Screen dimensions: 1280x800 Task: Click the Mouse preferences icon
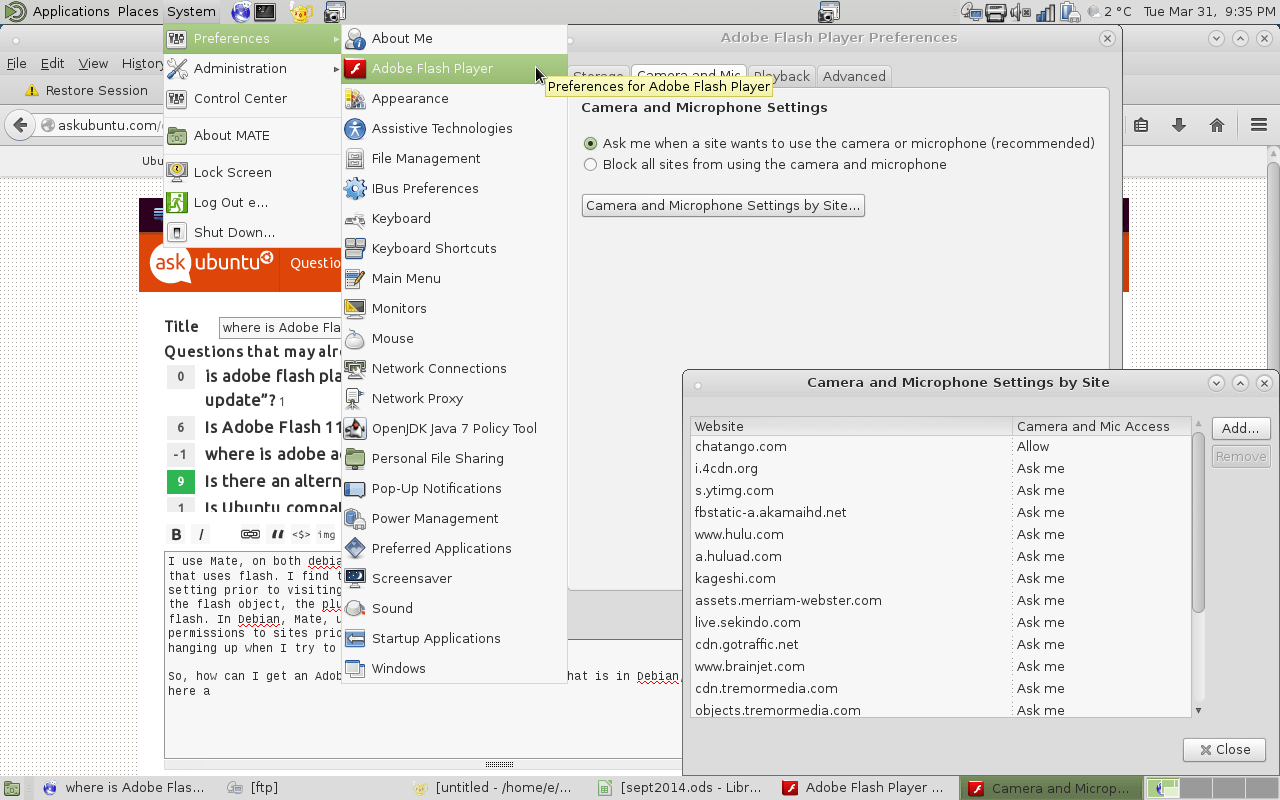pyautogui.click(x=355, y=338)
